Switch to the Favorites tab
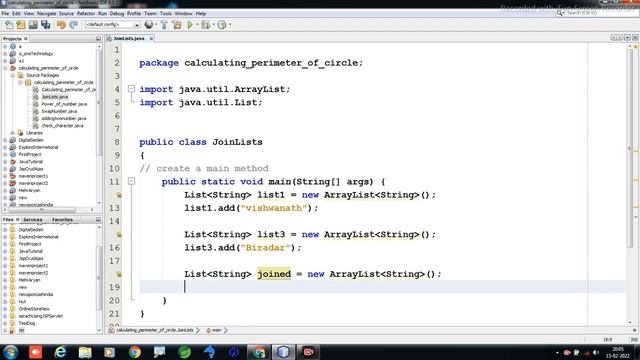Image resolution: width=640 pixels, height=360 pixels. pyautogui.click(x=62, y=220)
